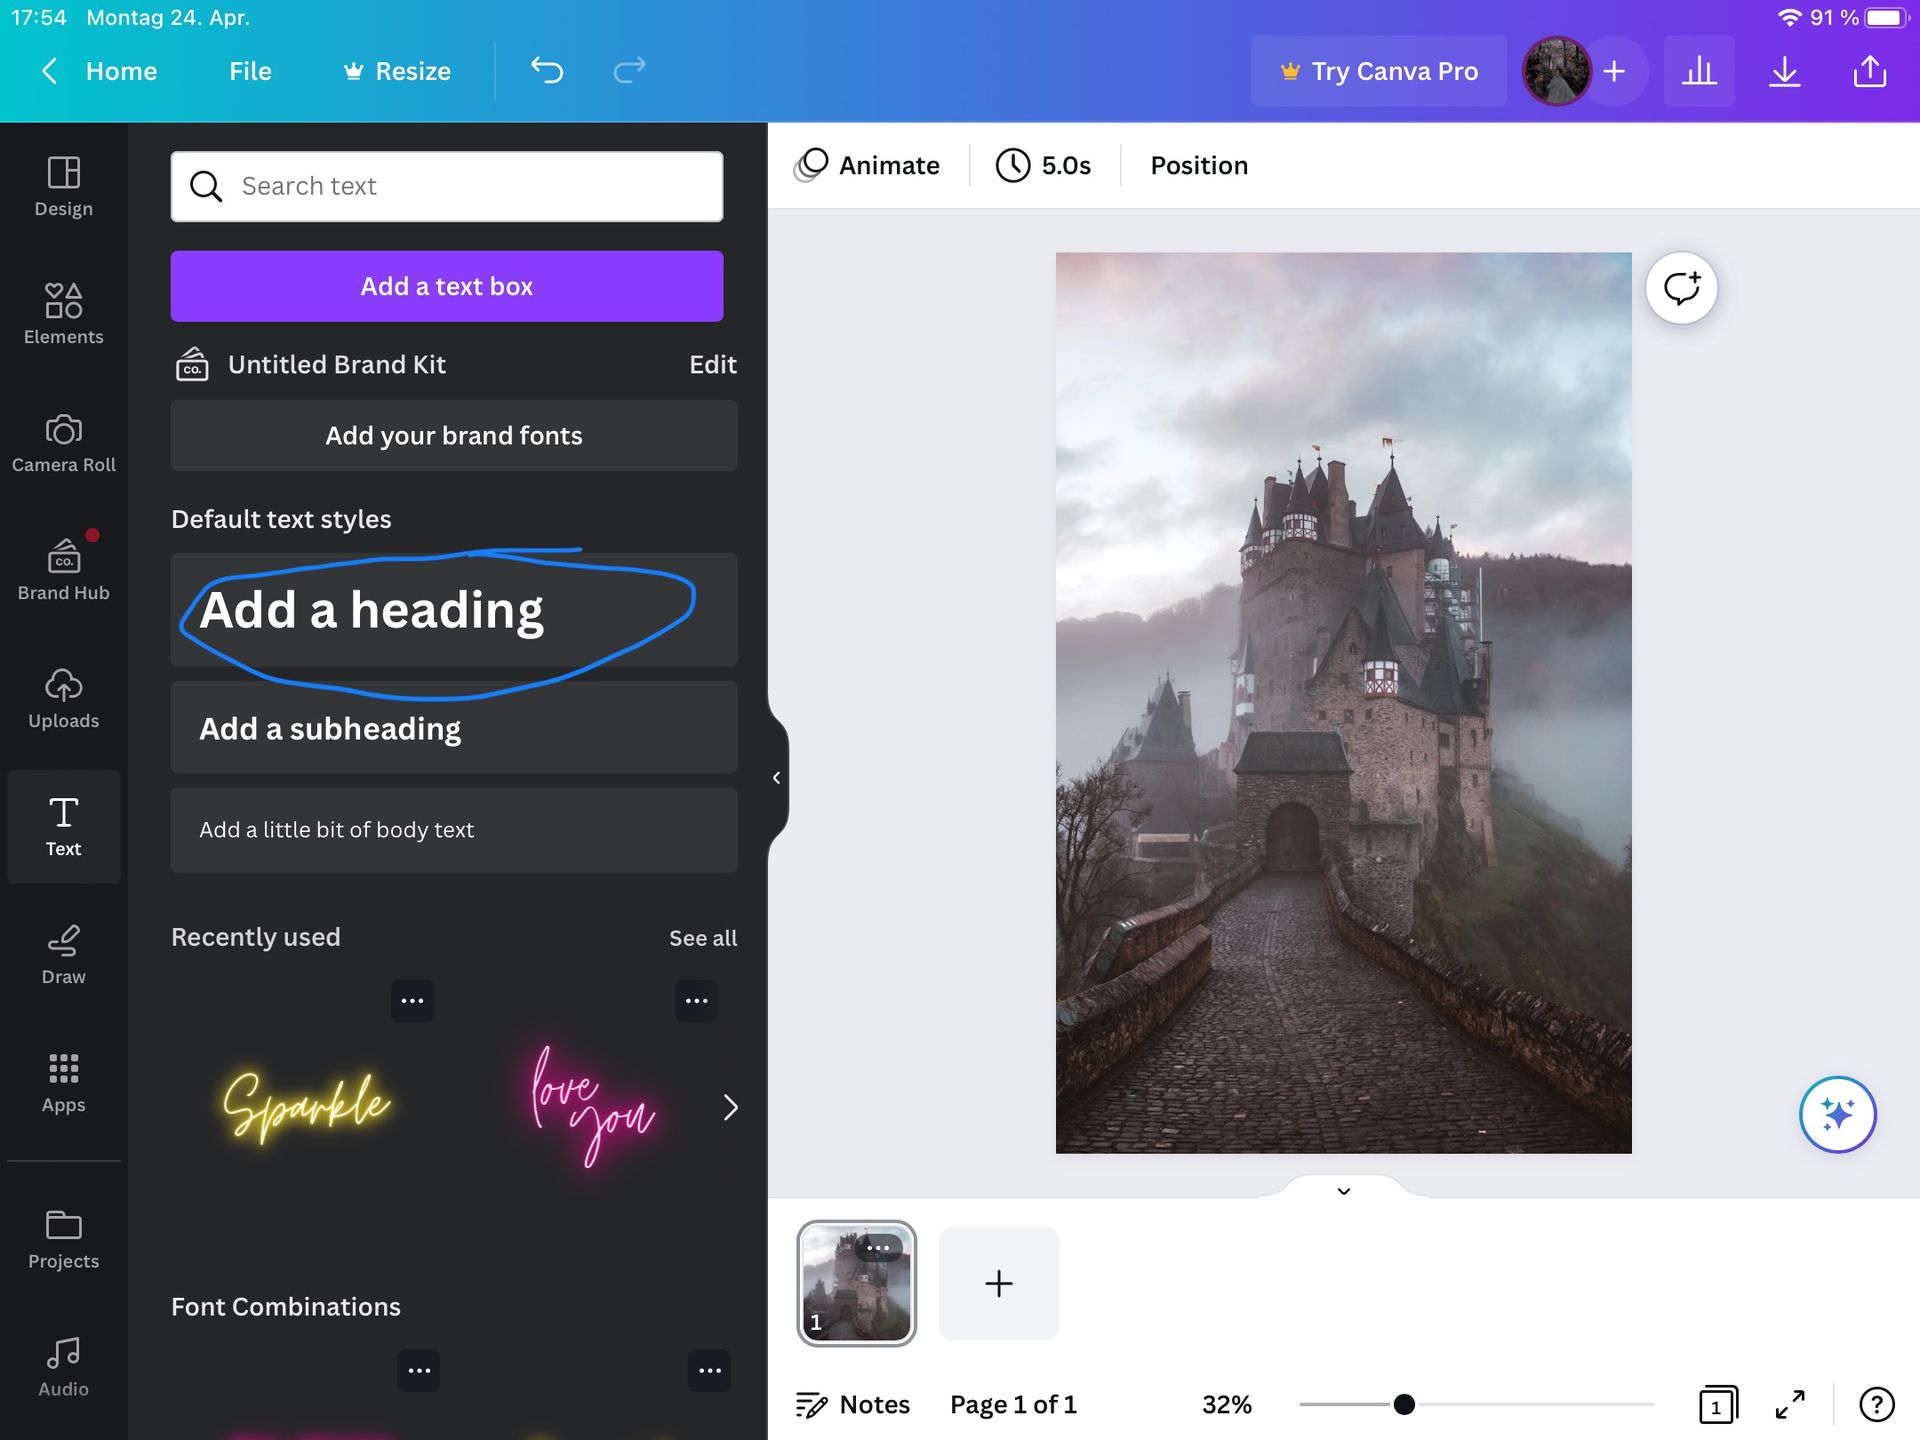Screen dimensions: 1920x1440
Task: Click Add your brand fonts
Action: [454, 436]
